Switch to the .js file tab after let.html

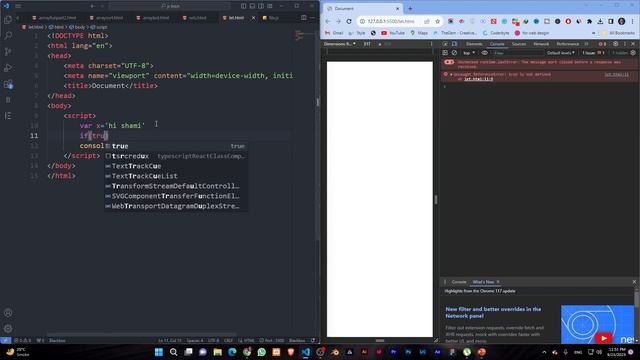coord(271,18)
